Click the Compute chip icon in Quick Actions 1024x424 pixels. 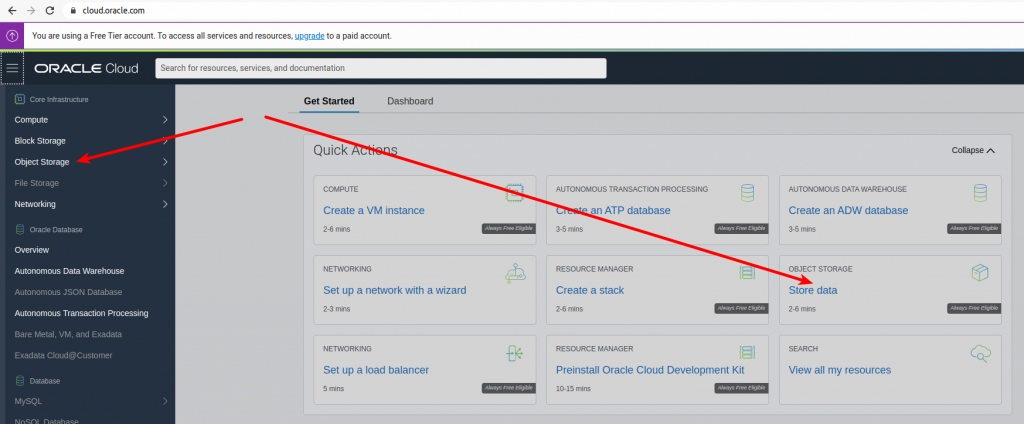pos(515,193)
